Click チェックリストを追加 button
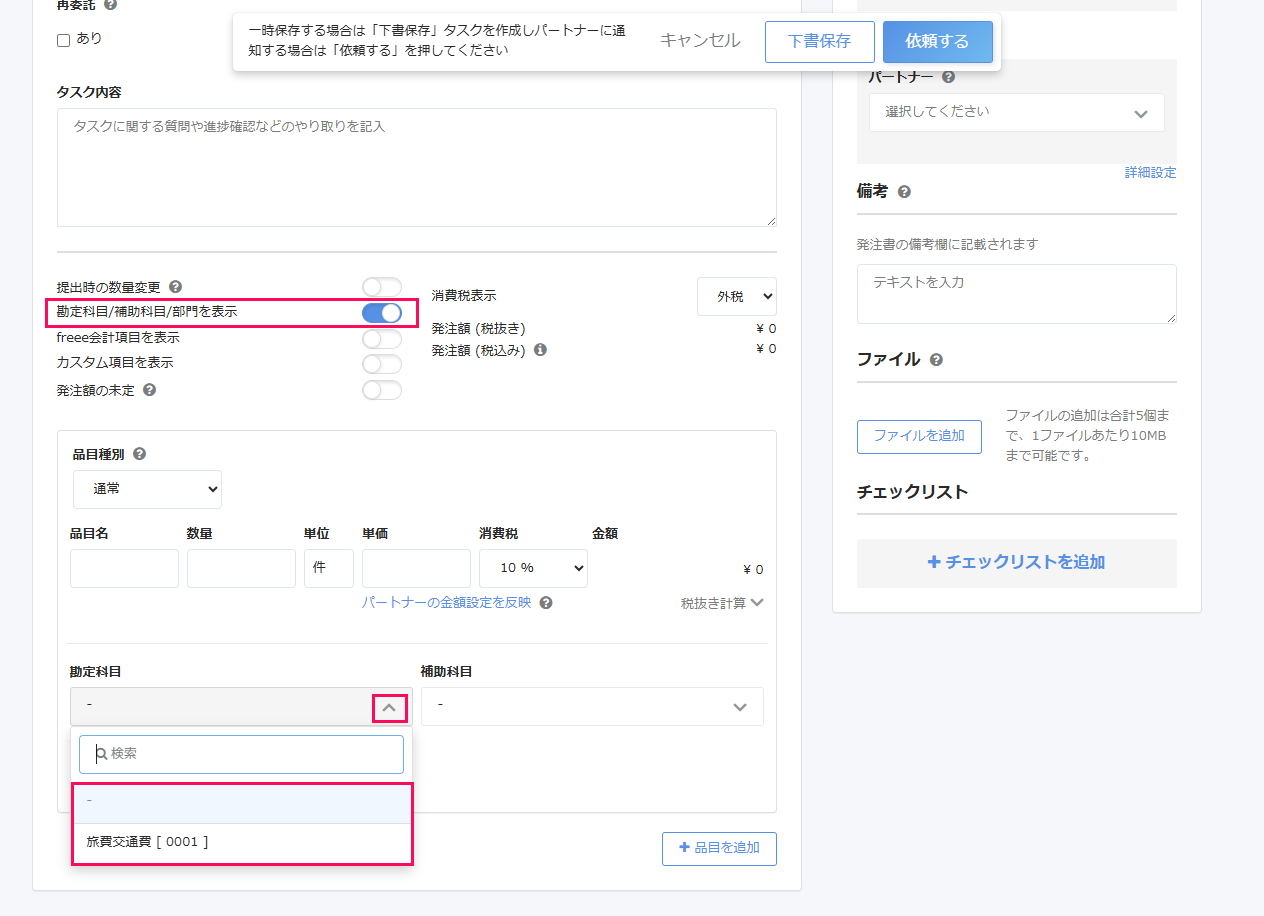The image size is (1264, 916). [1017, 563]
